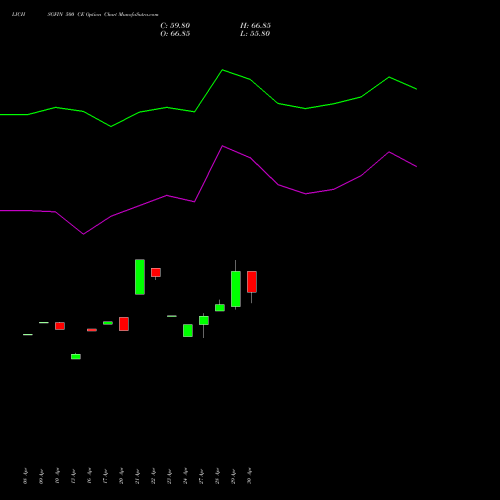Image resolution: width=500 pixels, height=500 pixels.
Task: Click the 24 Apr date label
Action: [186, 476]
